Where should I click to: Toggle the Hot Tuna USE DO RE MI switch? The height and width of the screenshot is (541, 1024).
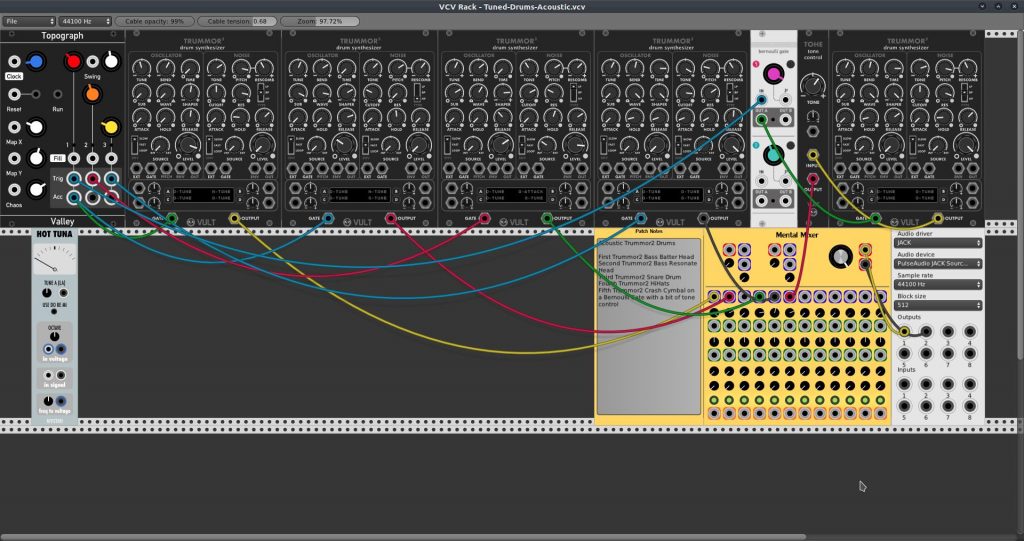[54, 312]
